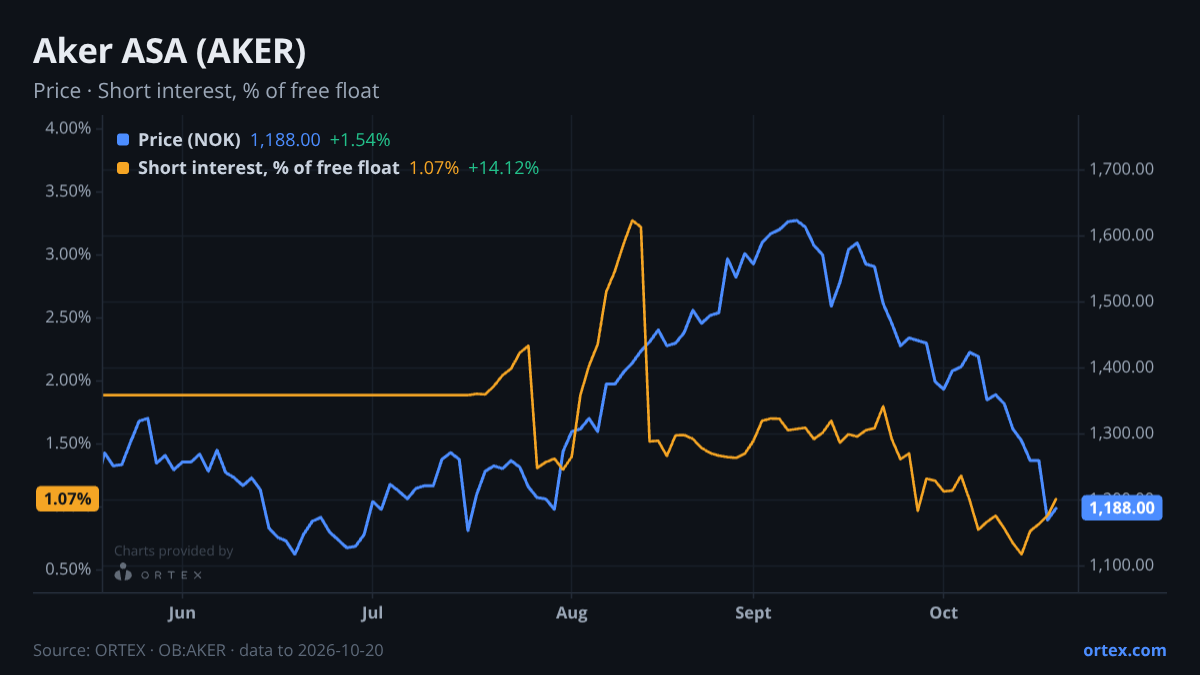
Task: Click the orange 1.07% axis value badge
Action: point(68,498)
